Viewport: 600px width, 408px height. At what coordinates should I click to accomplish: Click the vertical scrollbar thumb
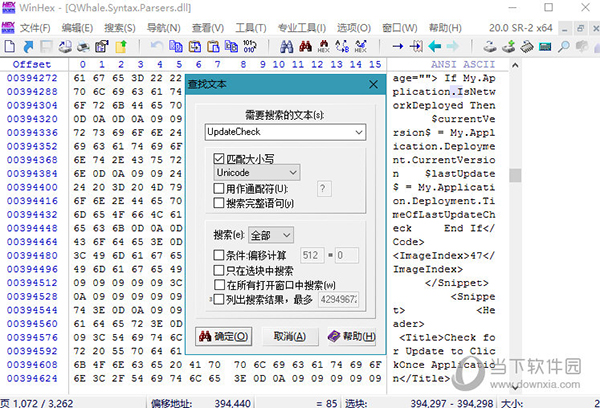[515, 175]
